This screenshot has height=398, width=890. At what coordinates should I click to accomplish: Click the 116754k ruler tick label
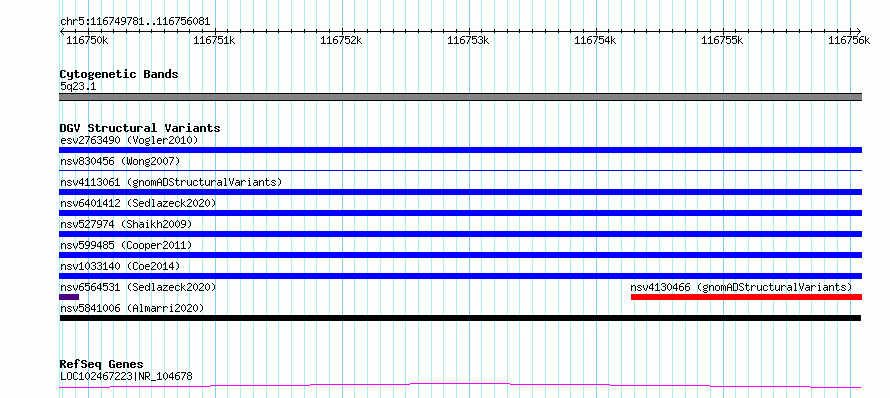pyautogui.click(x=595, y=40)
